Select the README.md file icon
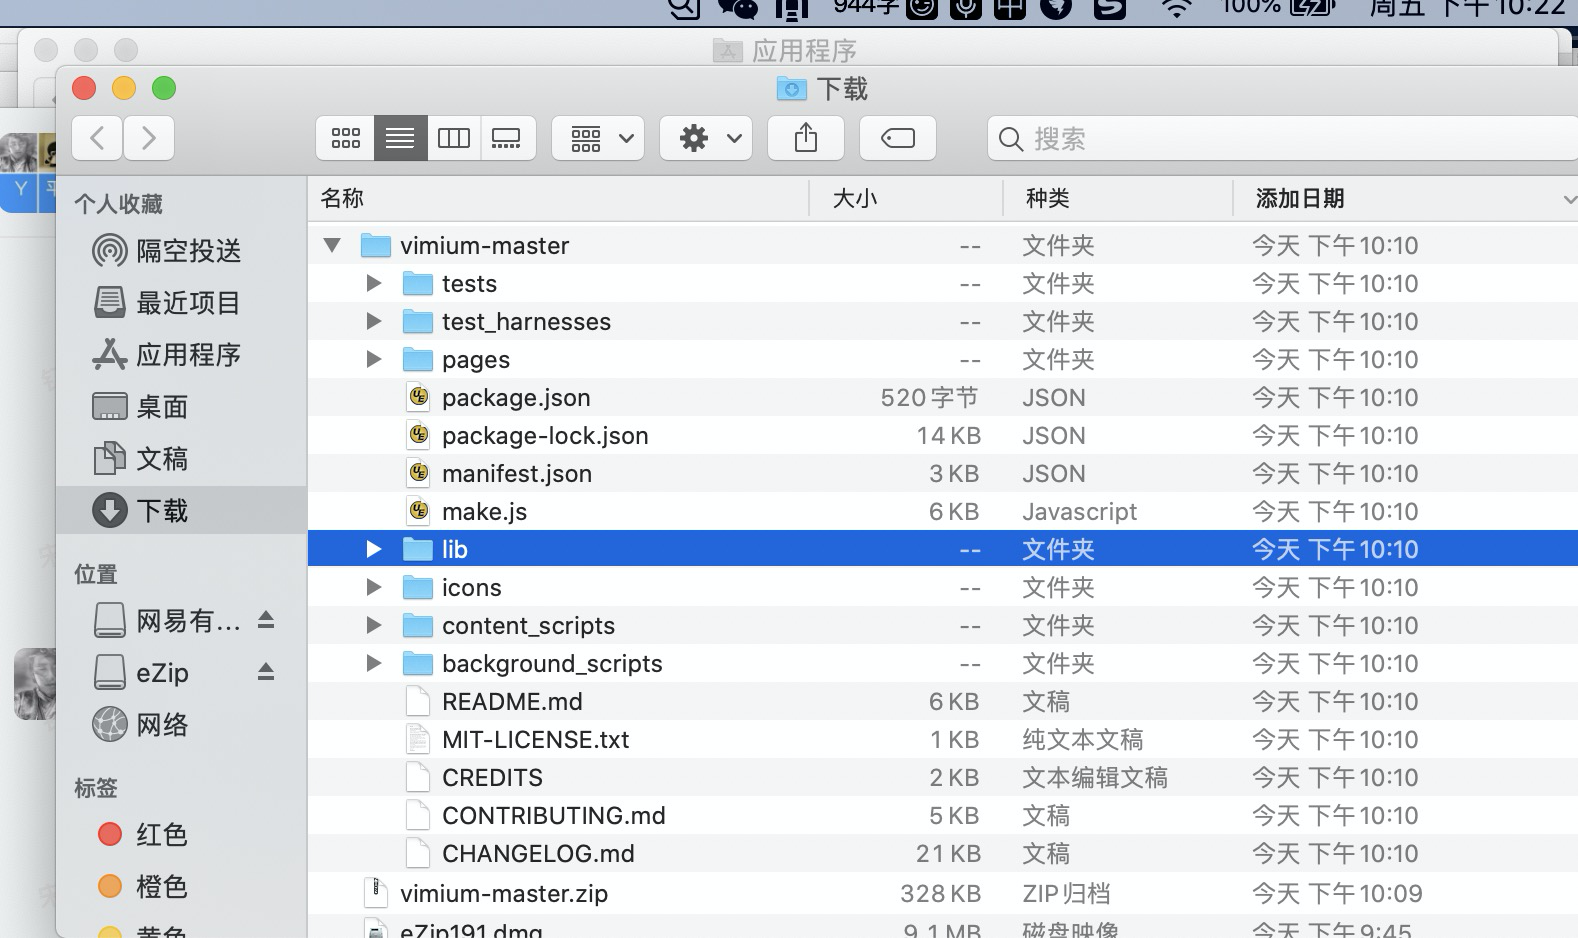The width and height of the screenshot is (1578, 938). [x=418, y=701]
